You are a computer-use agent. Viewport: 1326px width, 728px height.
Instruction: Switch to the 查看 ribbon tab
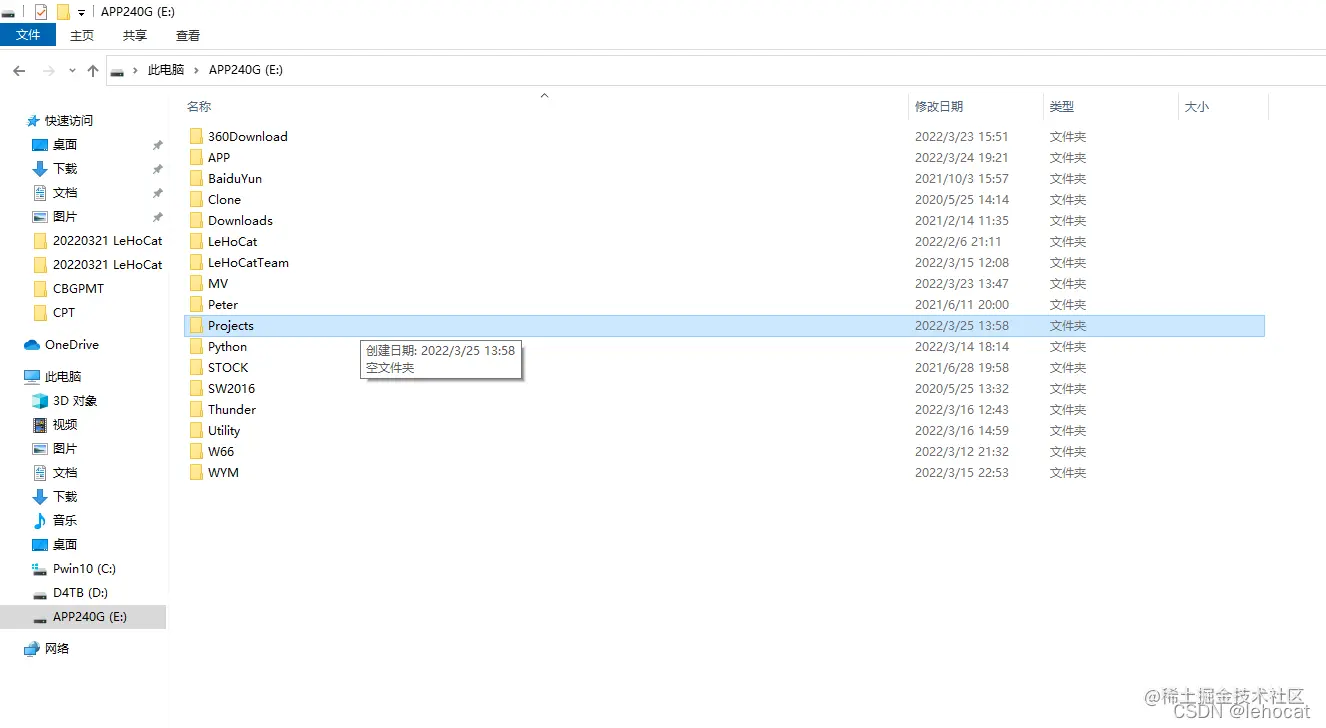click(x=188, y=35)
